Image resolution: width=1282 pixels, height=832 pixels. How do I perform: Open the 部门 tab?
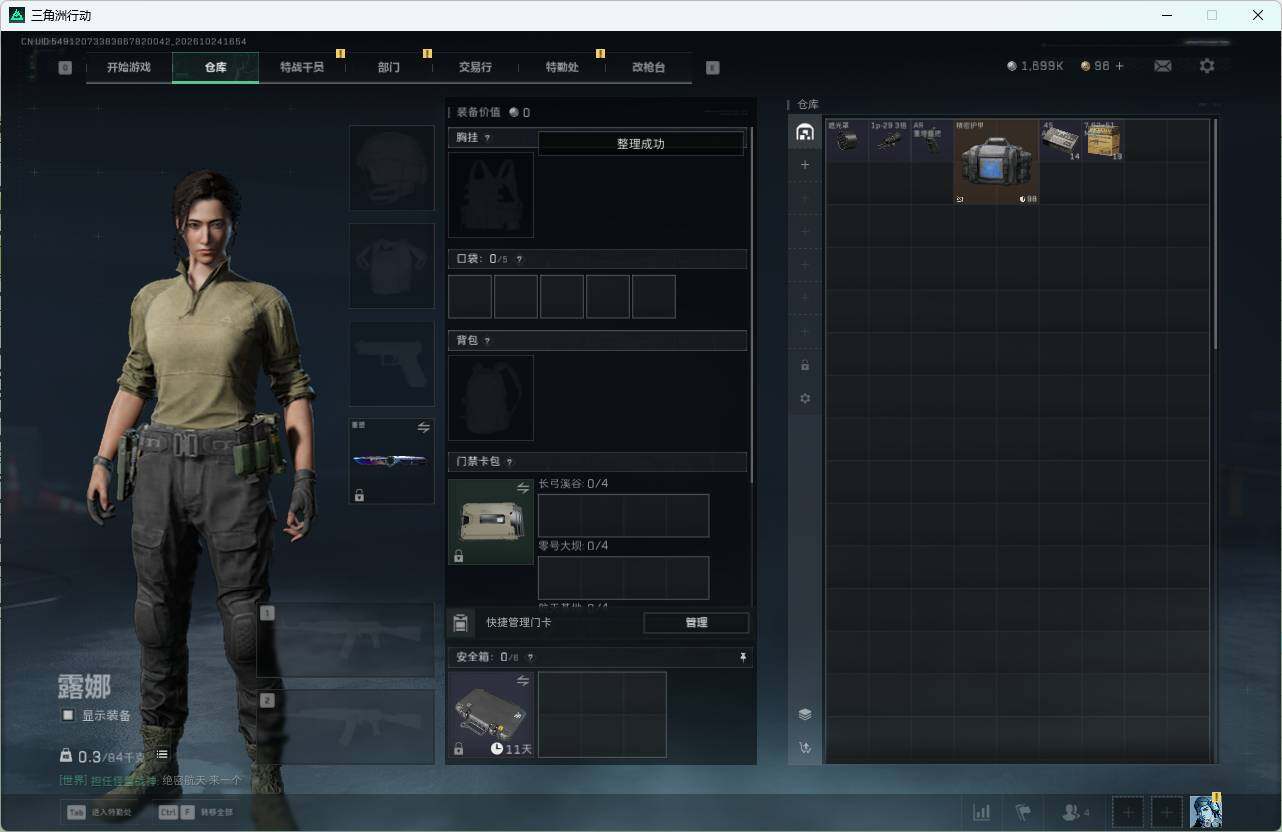[x=389, y=67]
